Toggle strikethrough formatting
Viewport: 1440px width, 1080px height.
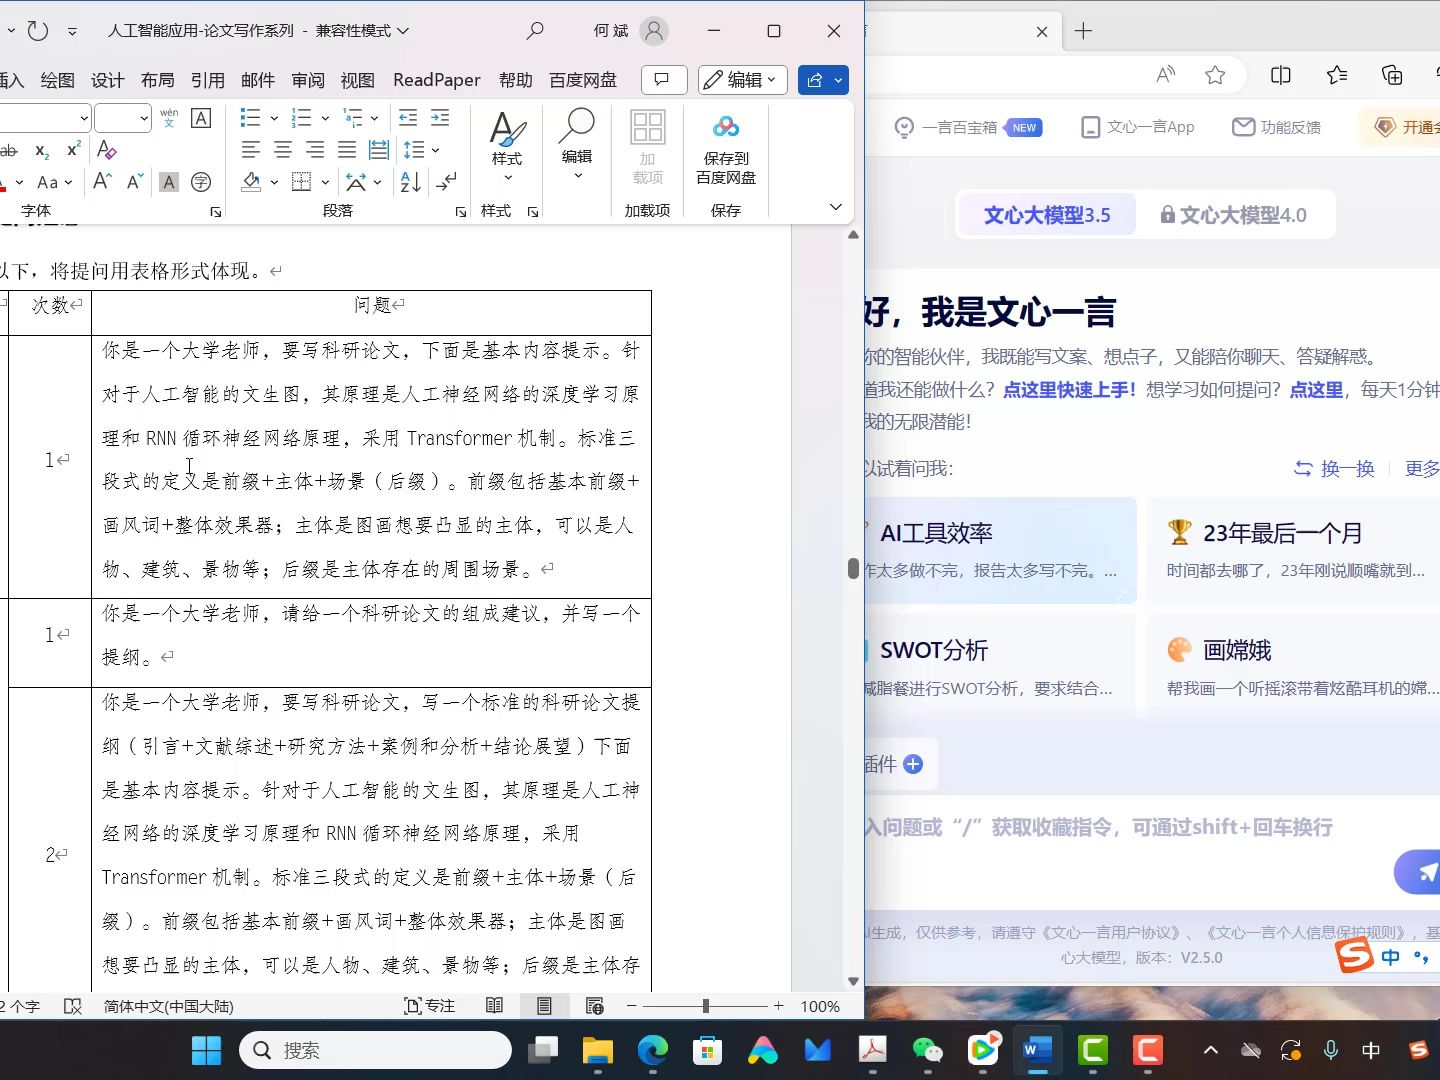pos(9,150)
